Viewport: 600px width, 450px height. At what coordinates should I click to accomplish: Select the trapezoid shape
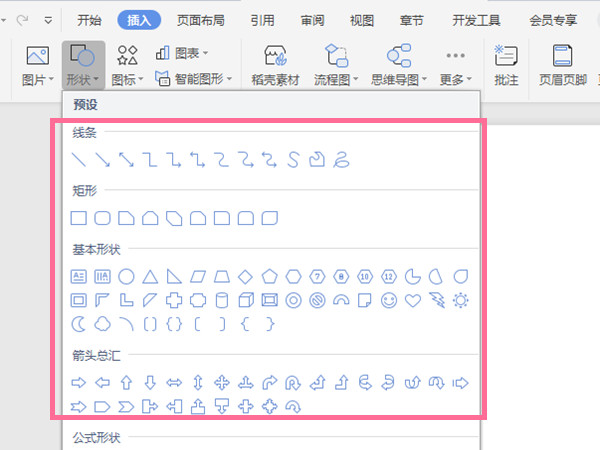(222, 276)
